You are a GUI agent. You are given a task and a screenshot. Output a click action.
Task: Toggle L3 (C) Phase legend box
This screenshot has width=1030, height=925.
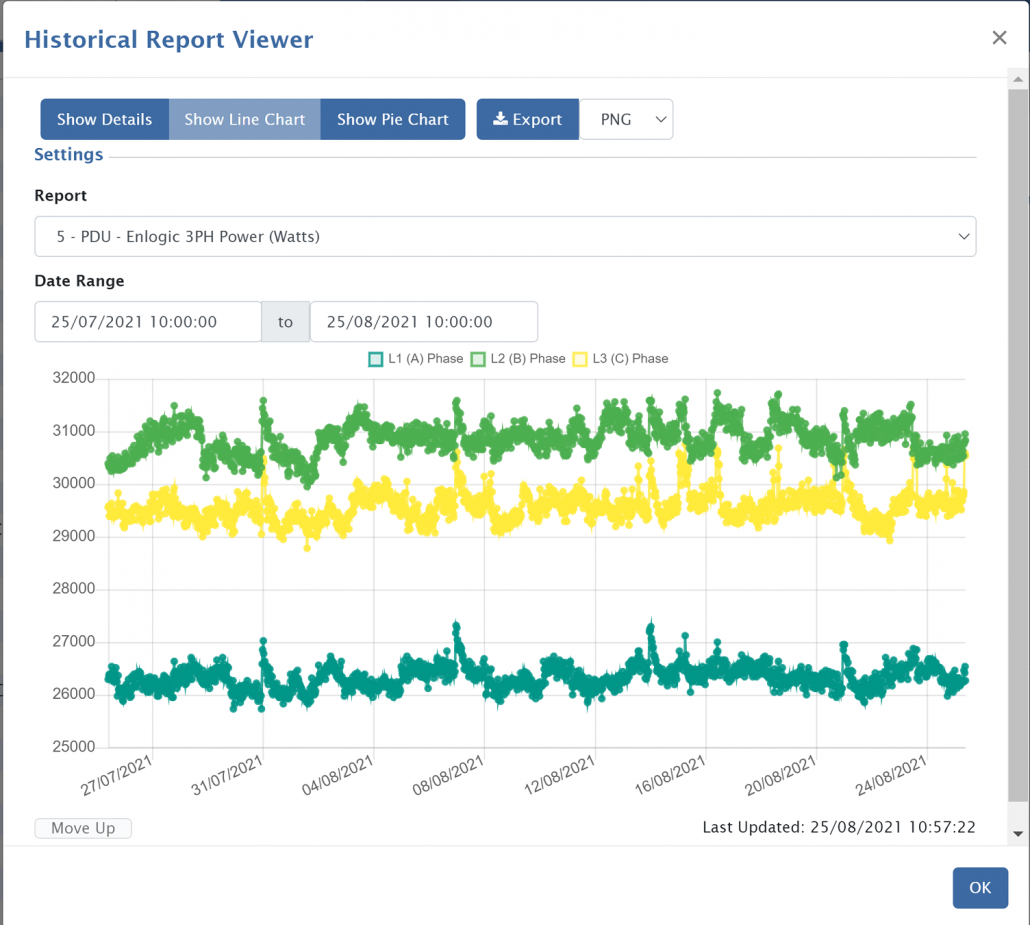580,359
